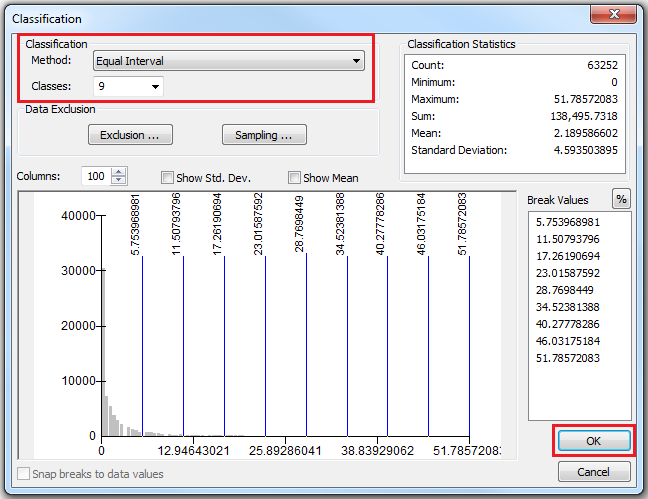Click the Standard Deviation value 4.593503895
The width and height of the screenshot is (648, 499).
pos(586,150)
